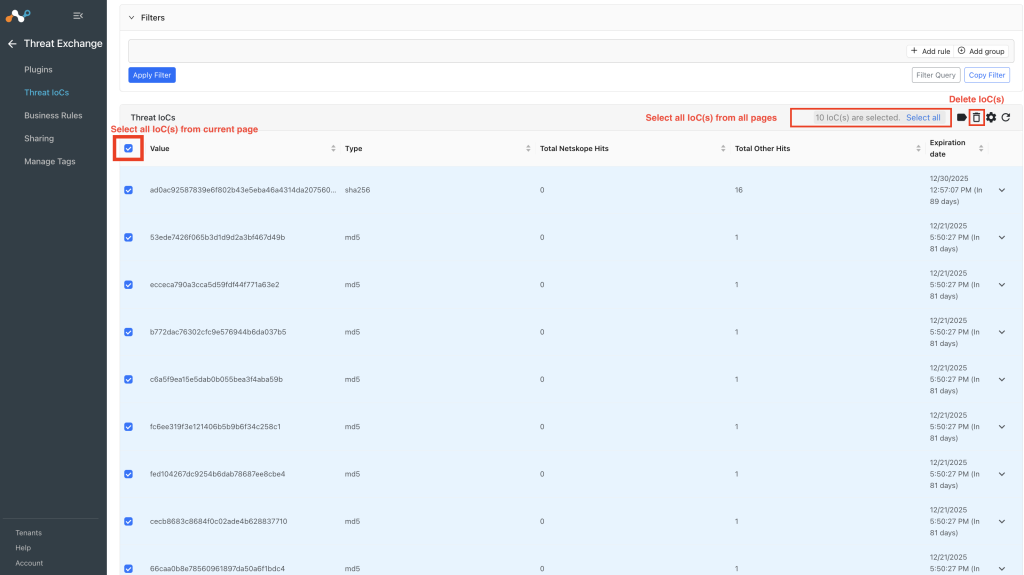This screenshot has width=1024, height=575.
Task: Open Account in sidebar footer
Action: coord(29,563)
